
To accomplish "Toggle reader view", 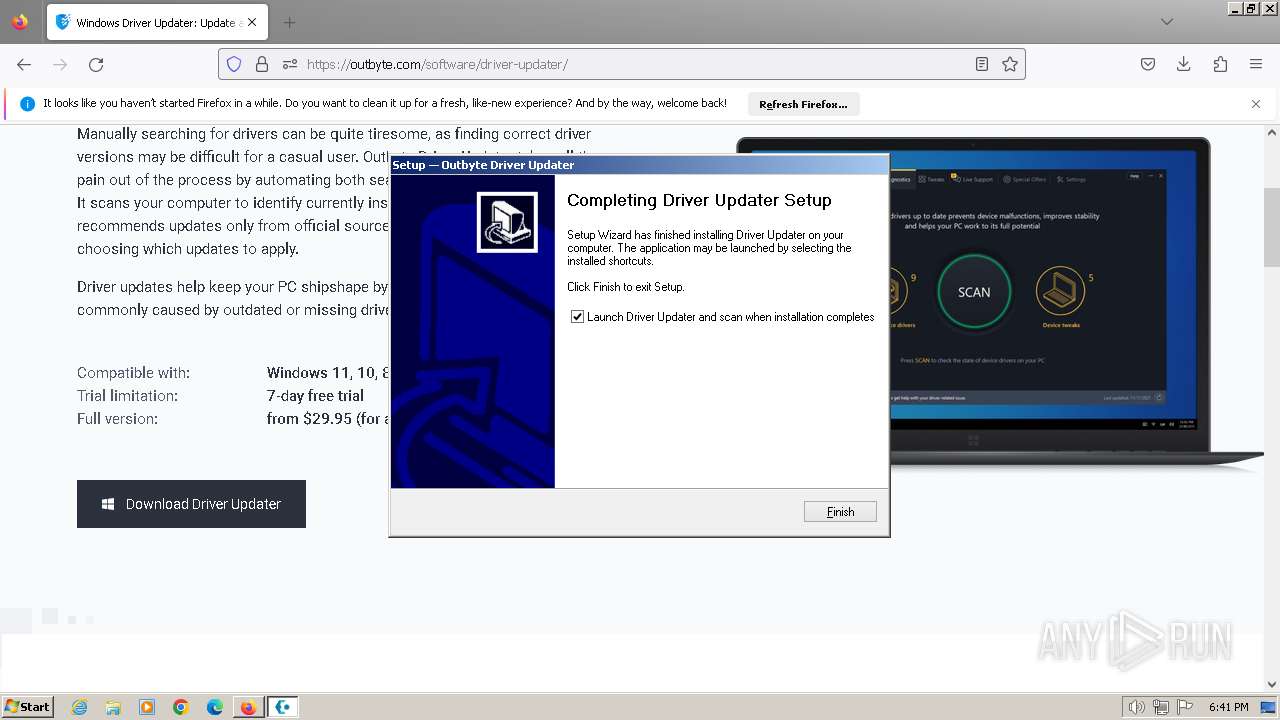I will pos(982,64).
